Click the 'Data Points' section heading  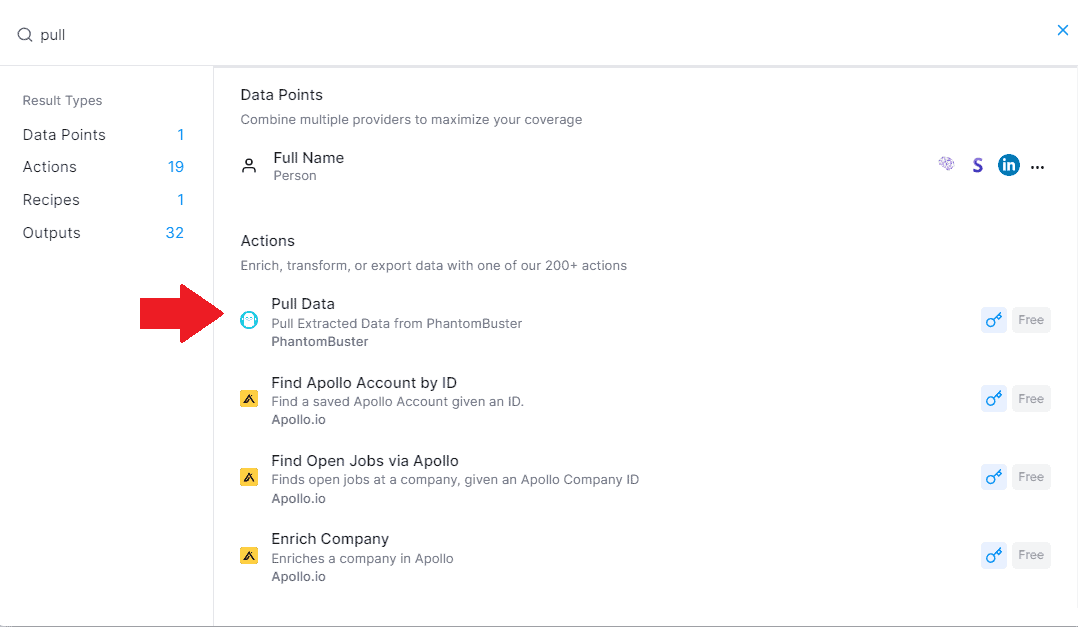(x=281, y=95)
